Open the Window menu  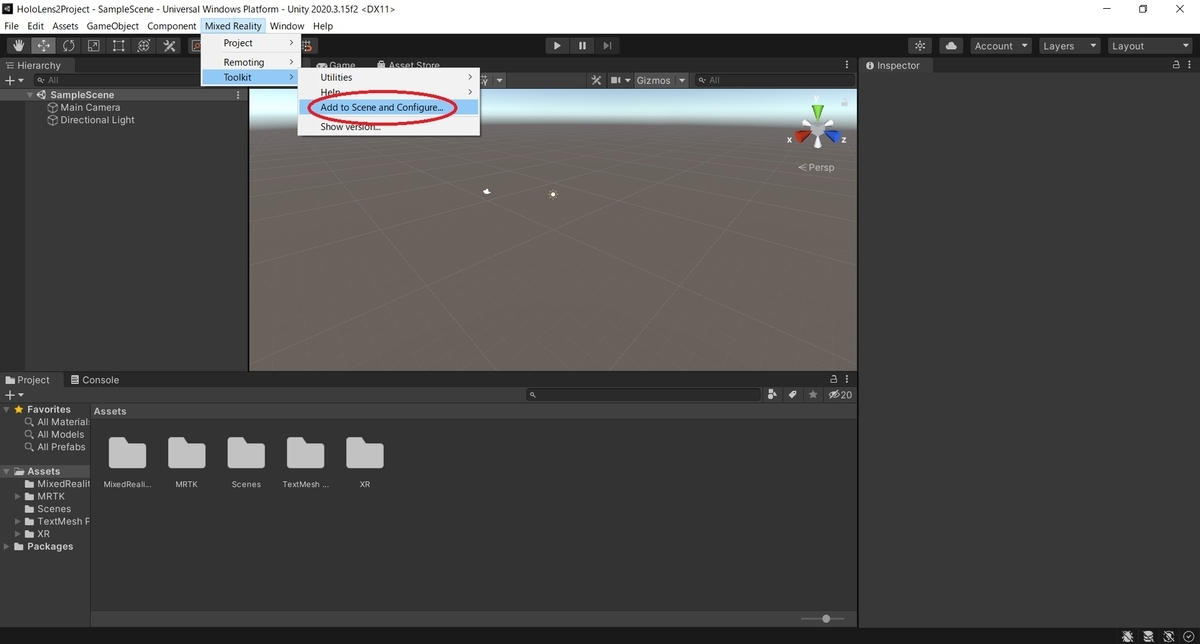[287, 26]
